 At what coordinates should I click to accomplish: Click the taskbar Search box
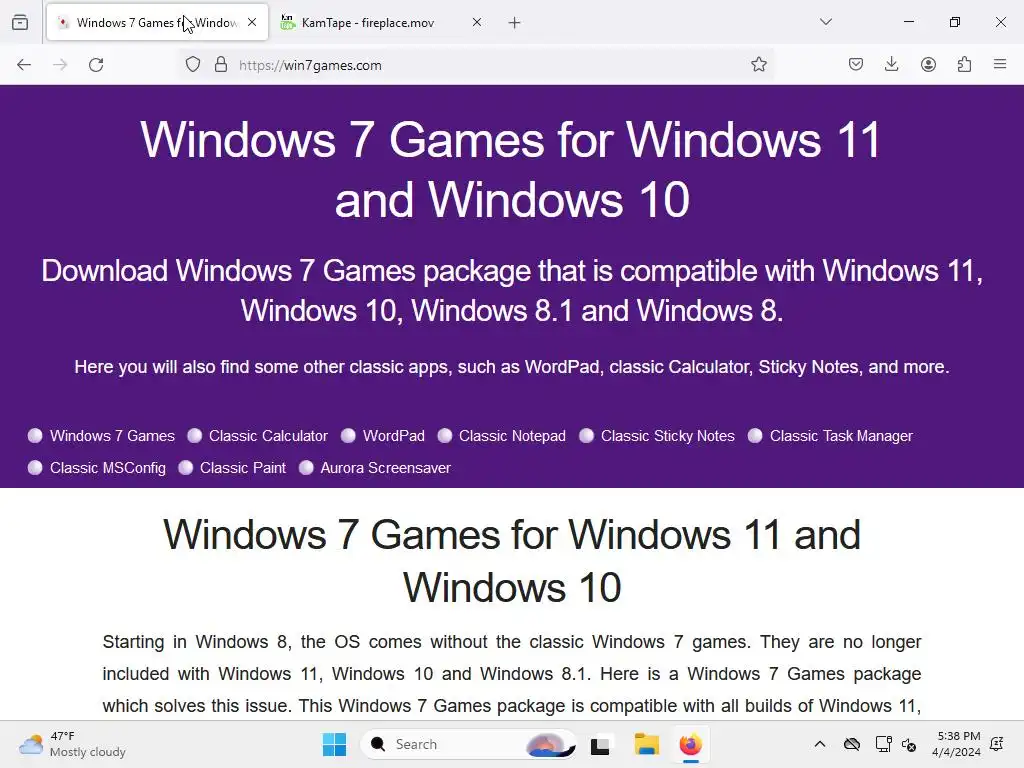coord(468,744)
